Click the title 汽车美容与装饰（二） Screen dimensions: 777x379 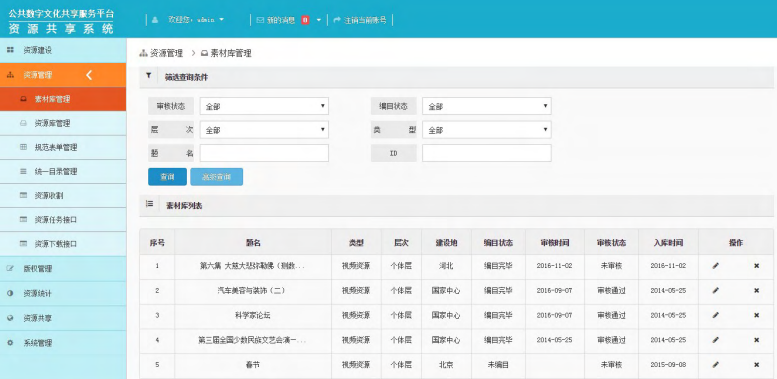coord(252,291)
